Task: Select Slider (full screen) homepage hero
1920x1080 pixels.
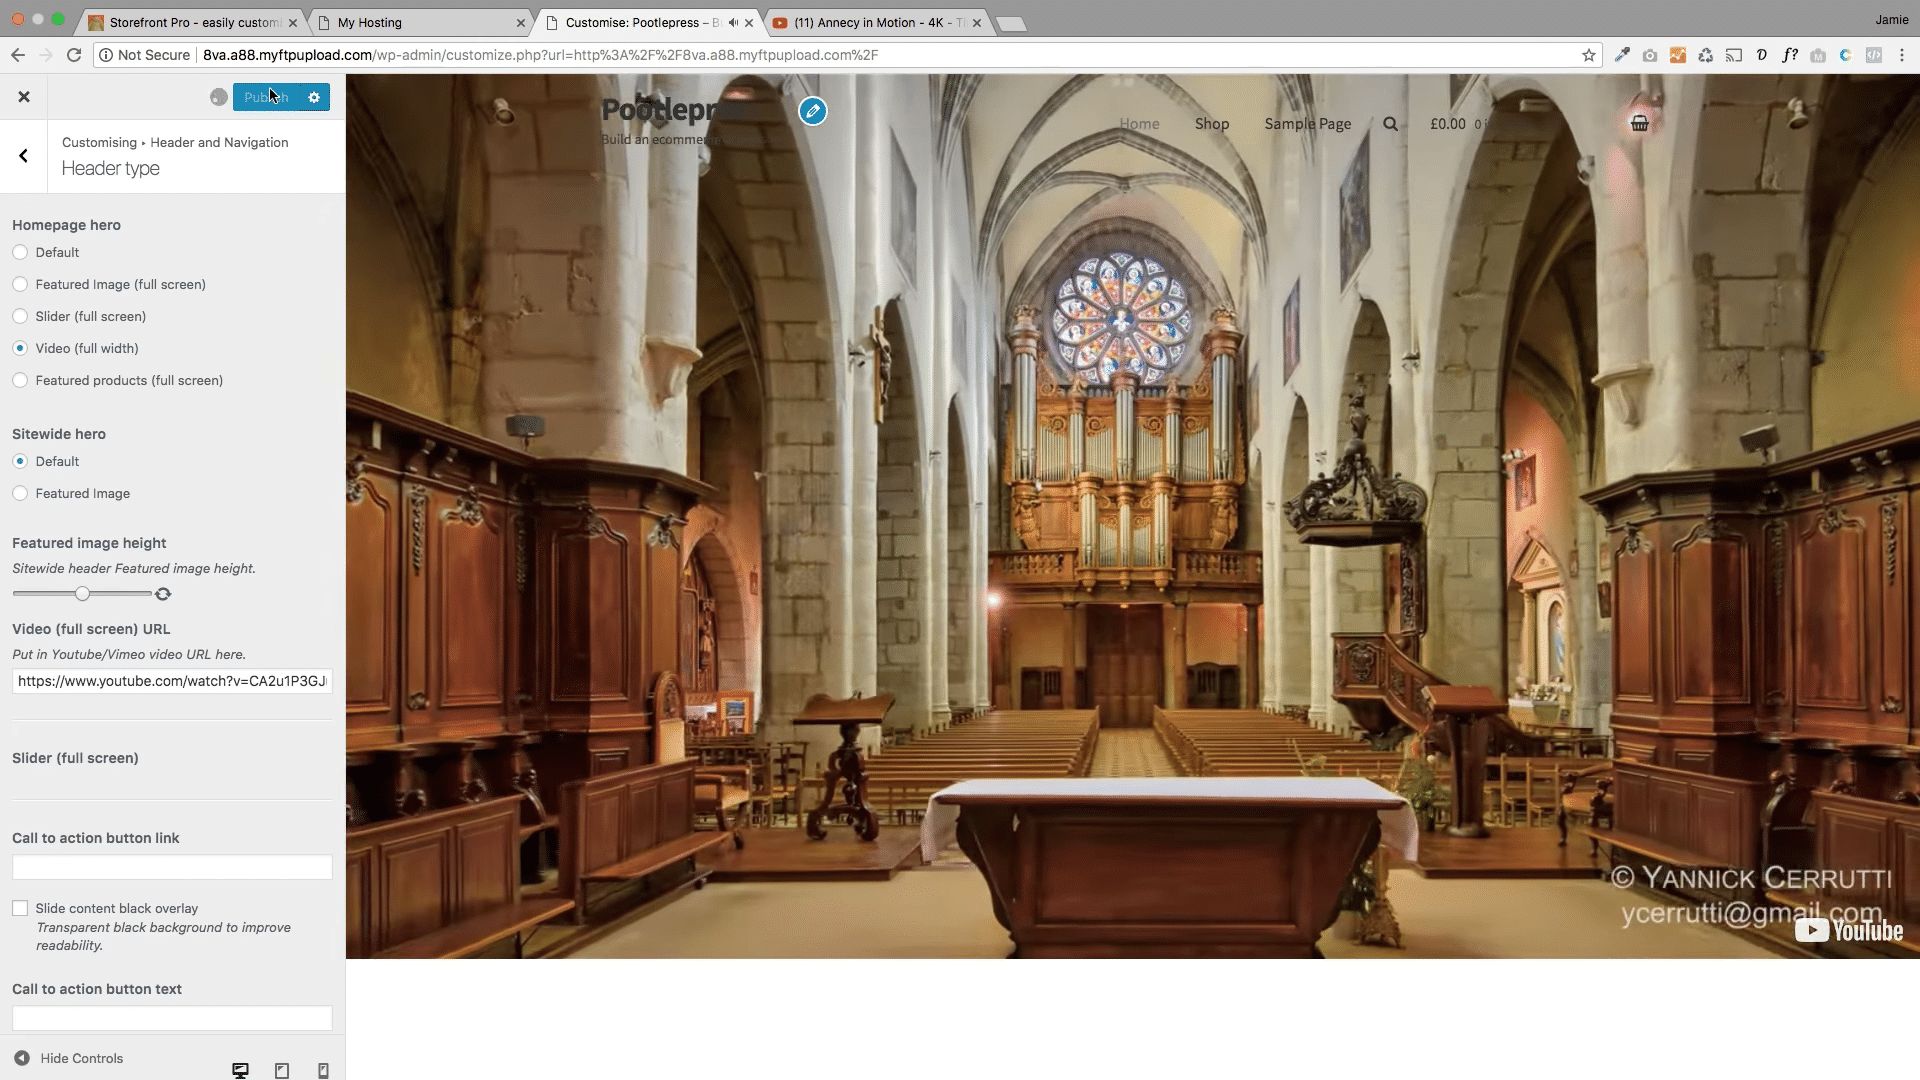Action: (x=20, y=317)
